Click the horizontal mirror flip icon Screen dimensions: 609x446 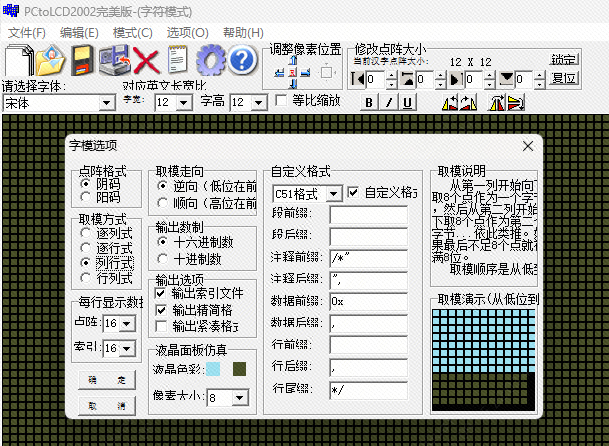(x=498, y=103)
